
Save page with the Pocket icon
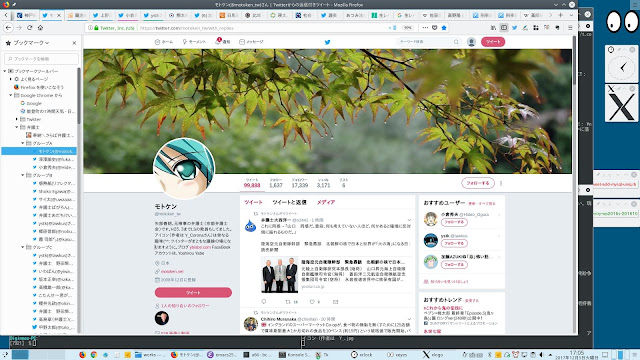[434, 28]
